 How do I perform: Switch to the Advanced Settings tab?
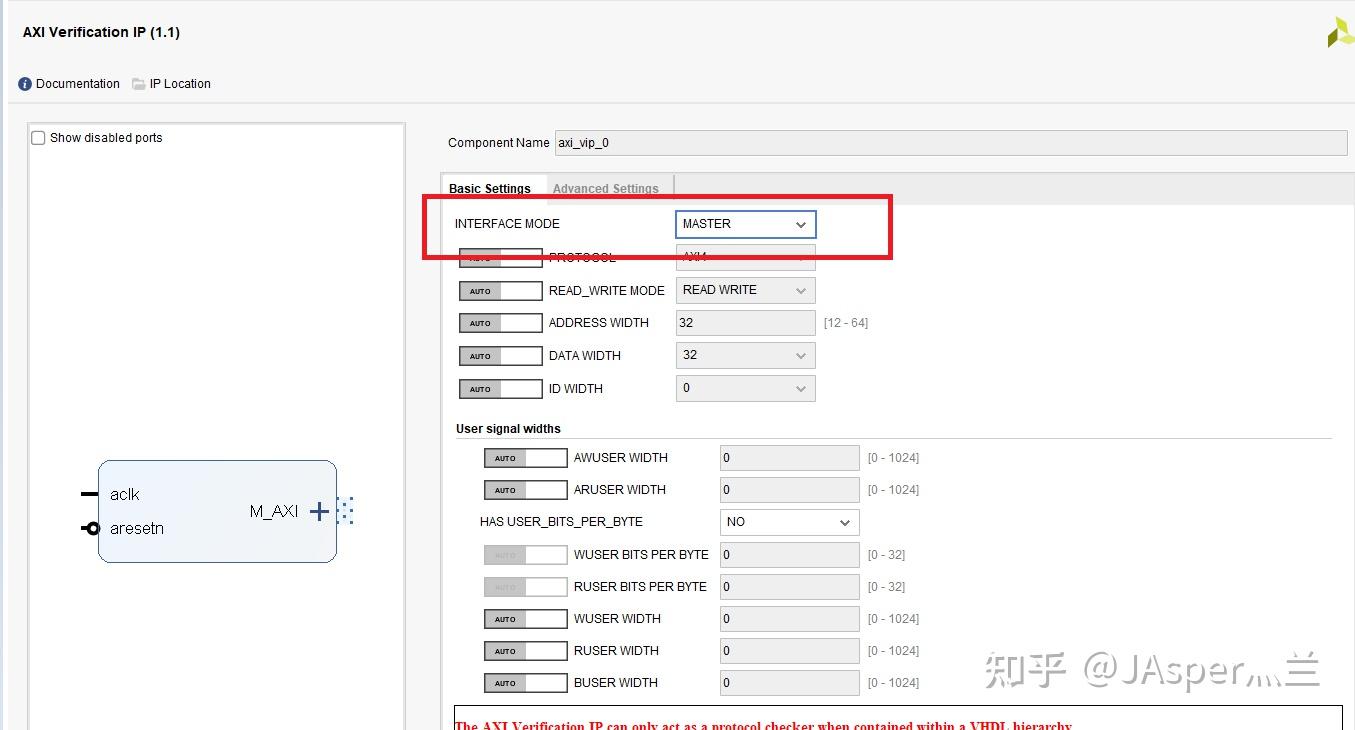pos(606,188)
